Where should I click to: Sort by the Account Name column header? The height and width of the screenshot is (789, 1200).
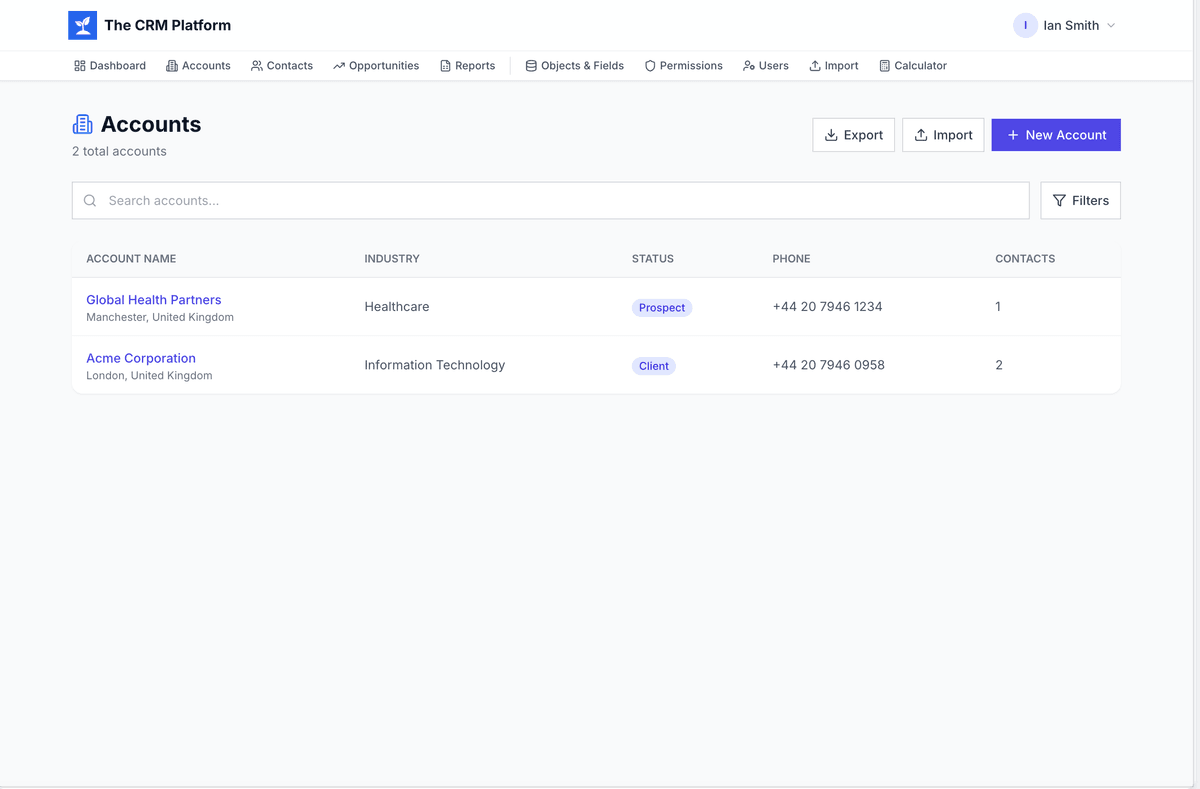coord(131,259)
